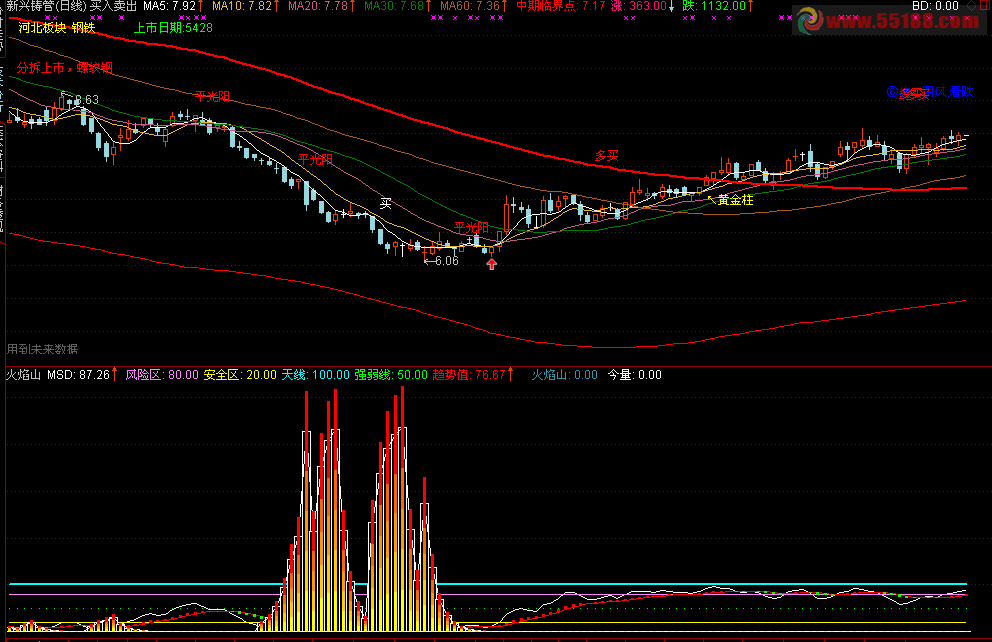Click the 多买 signal label

(607, 156)
